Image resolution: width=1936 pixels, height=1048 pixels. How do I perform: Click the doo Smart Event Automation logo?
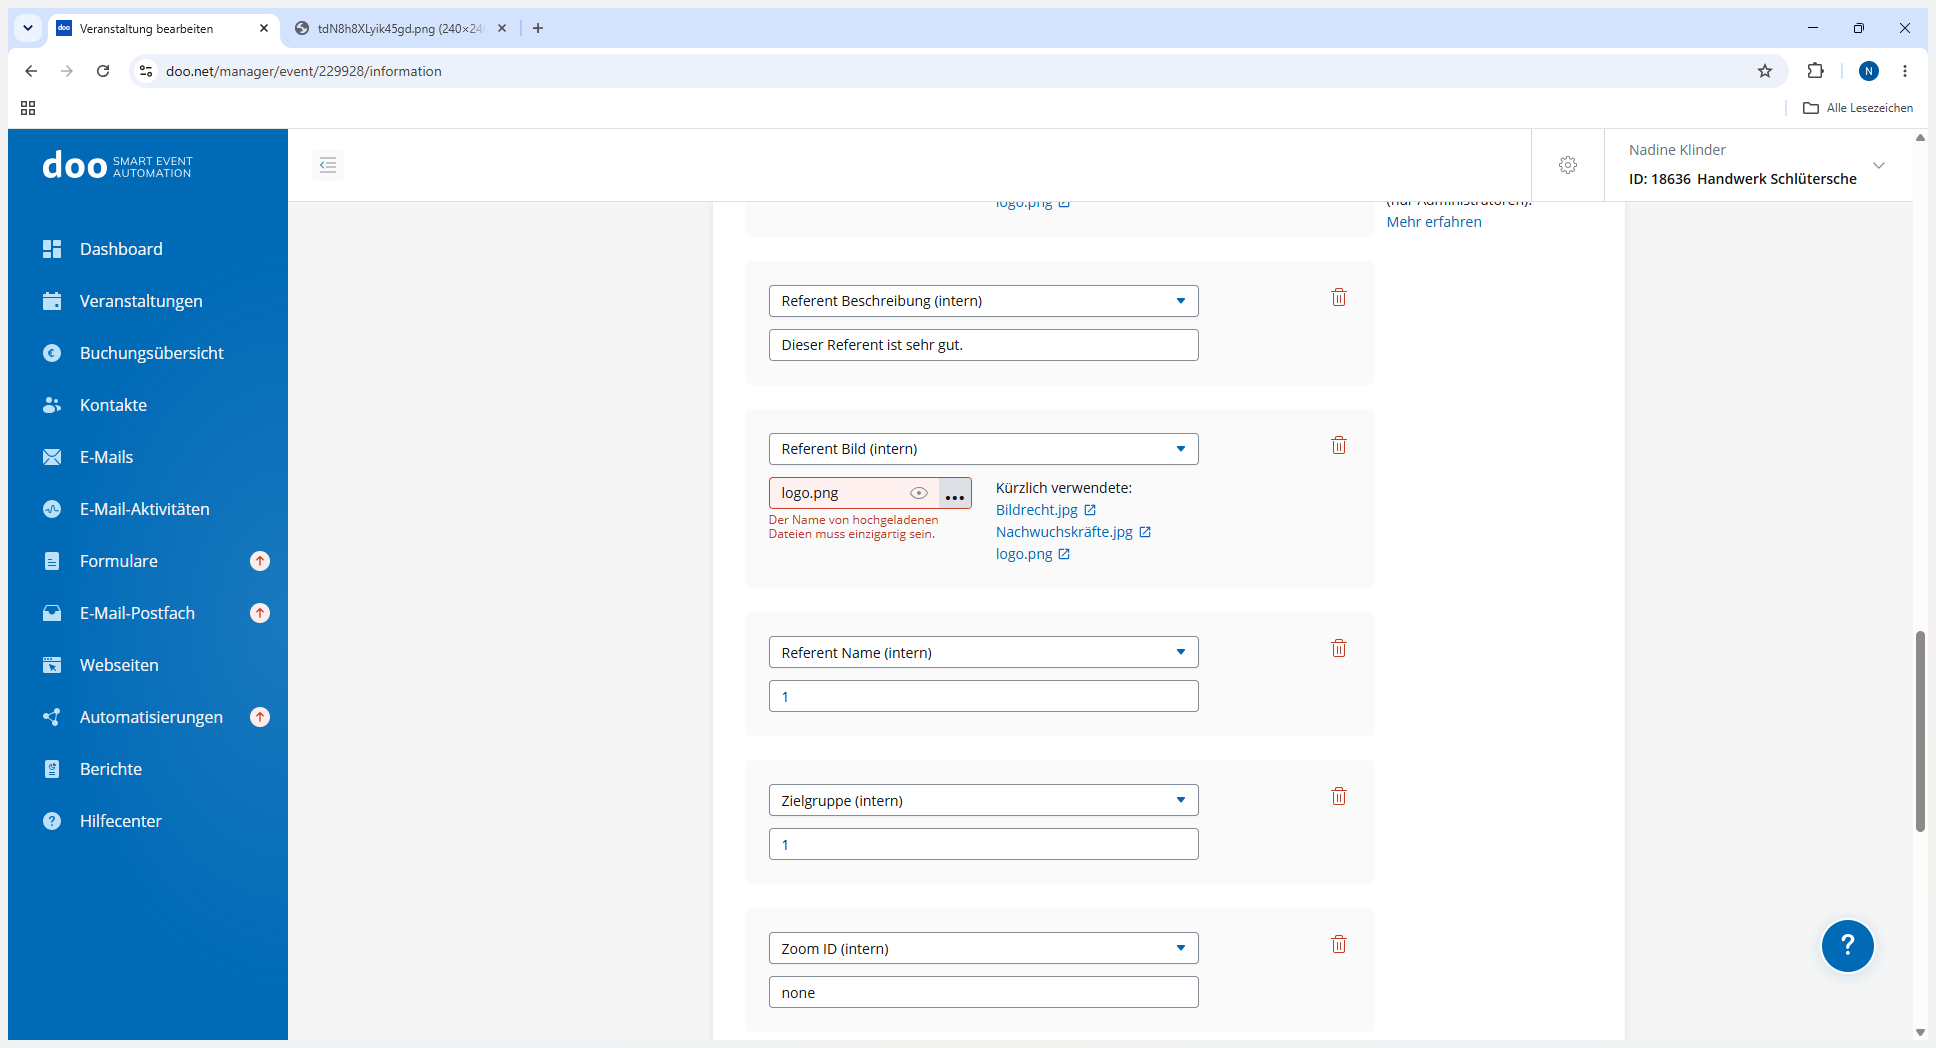click(117, 165)
